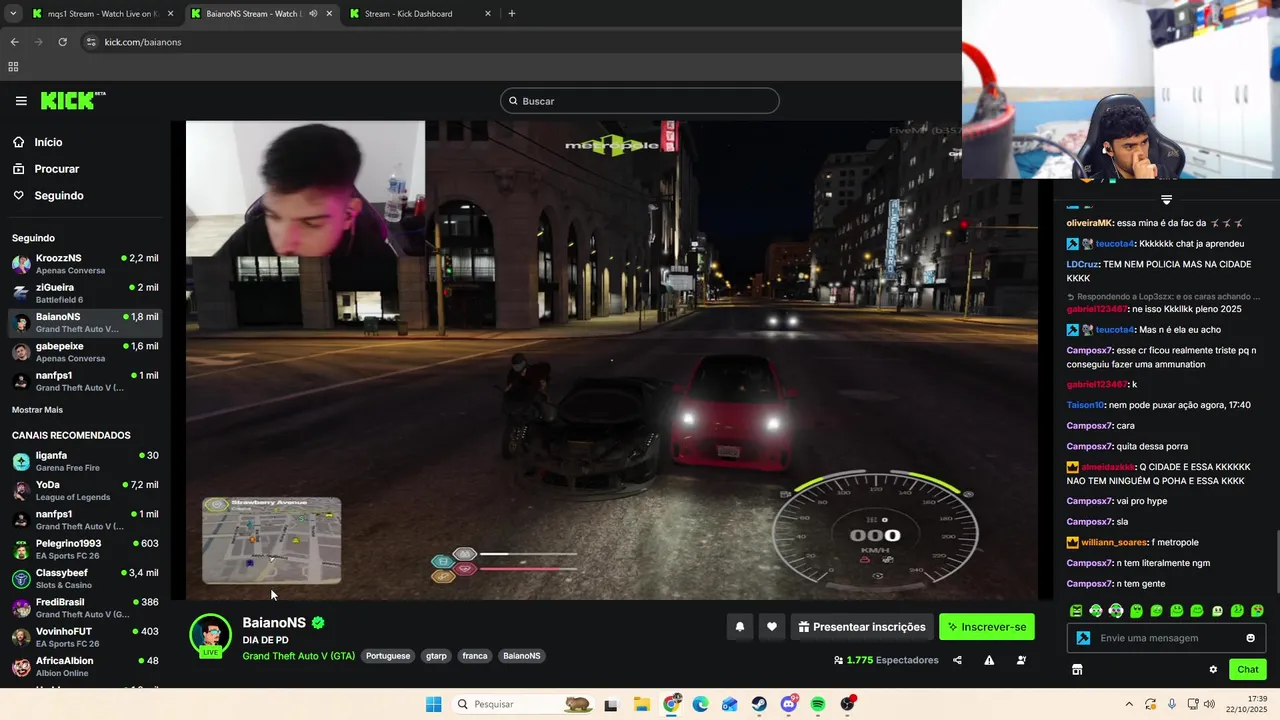Reload the page
This screenshot has width=1280, height=720.
[62, 42]
